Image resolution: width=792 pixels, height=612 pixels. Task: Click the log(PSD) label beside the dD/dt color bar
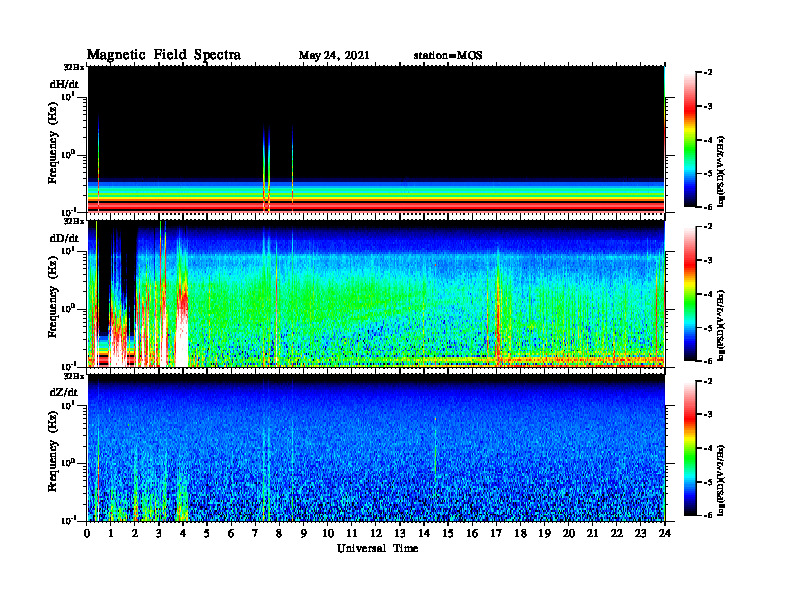tap(721, 325)
